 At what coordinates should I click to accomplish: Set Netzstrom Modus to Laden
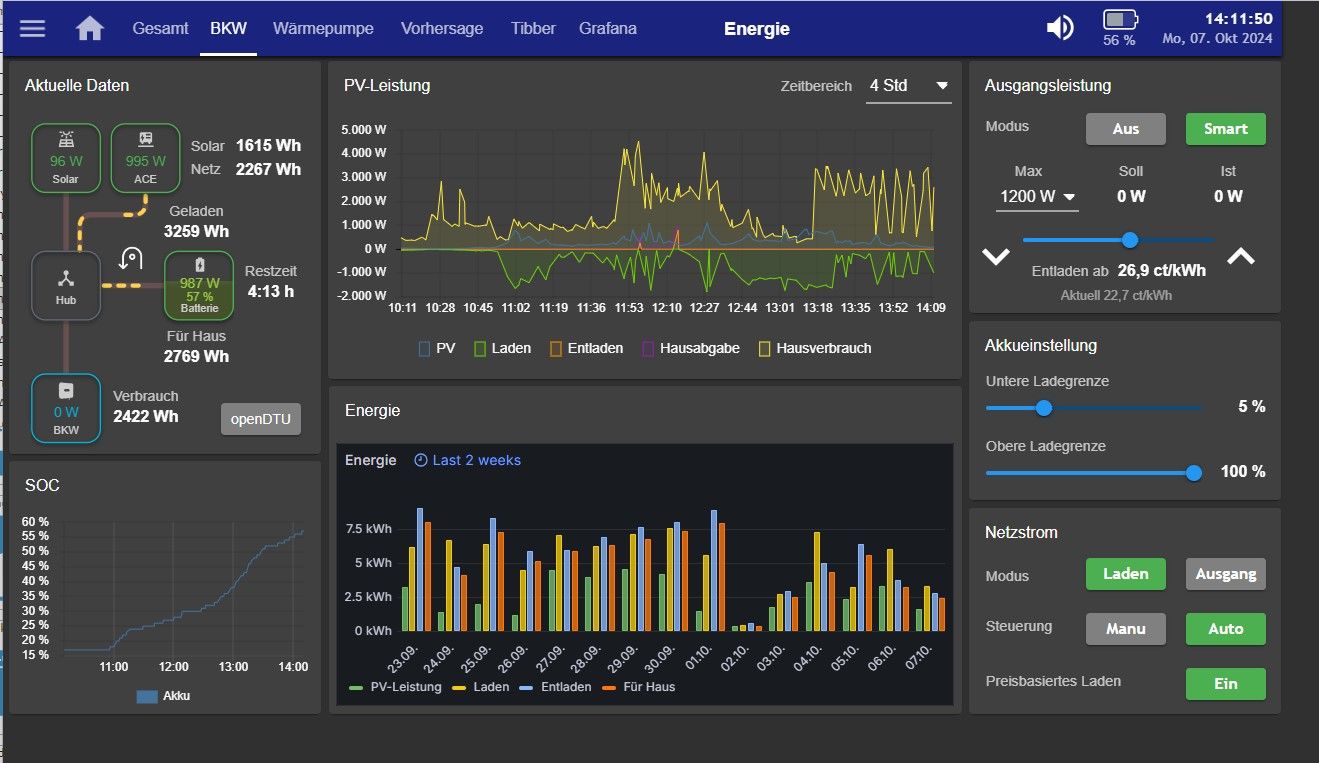pos(1126,574)
